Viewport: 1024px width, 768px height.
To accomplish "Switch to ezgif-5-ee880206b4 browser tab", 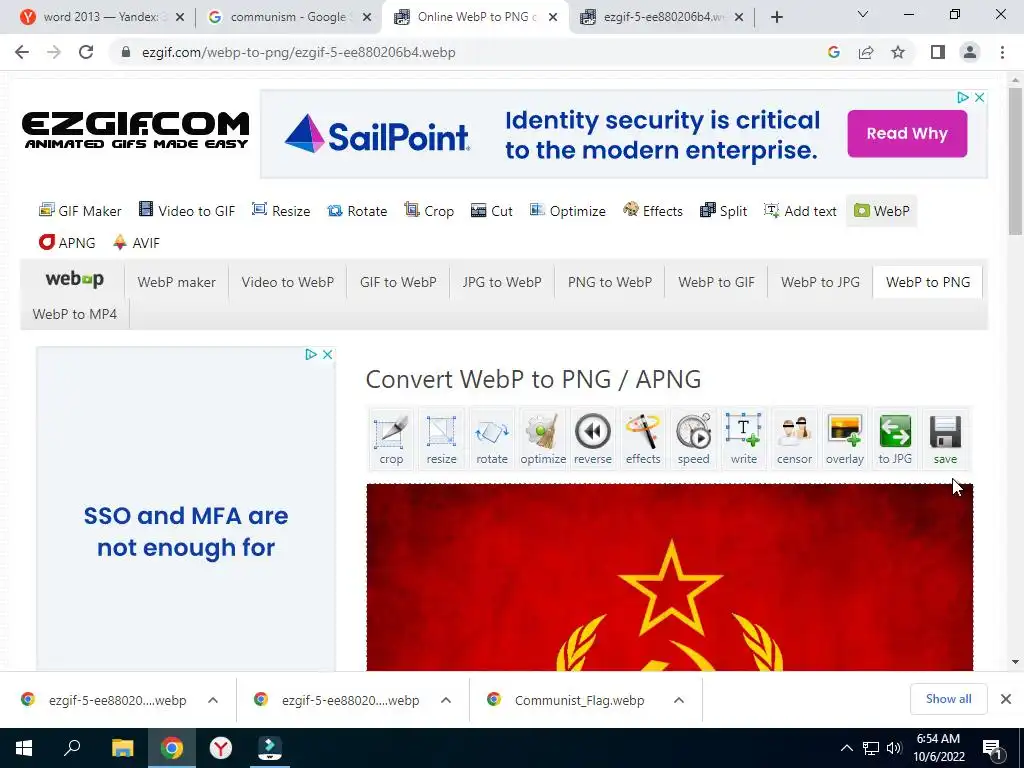I will pyautogui.click(x=663, y=17).
